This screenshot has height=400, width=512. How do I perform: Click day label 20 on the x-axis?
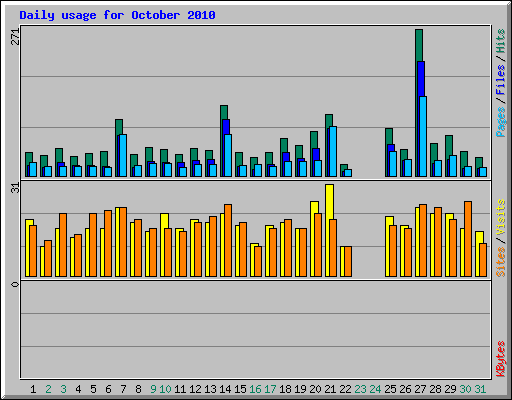[315, 389]
